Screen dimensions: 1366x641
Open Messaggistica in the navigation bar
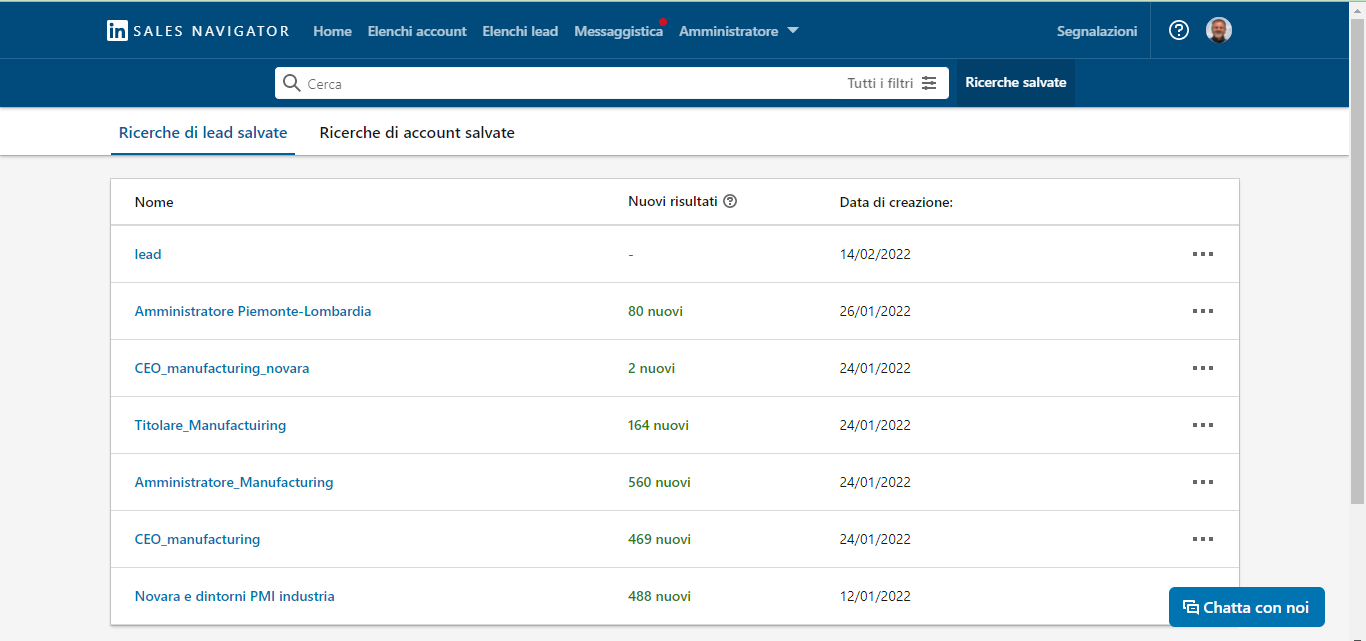618,31
